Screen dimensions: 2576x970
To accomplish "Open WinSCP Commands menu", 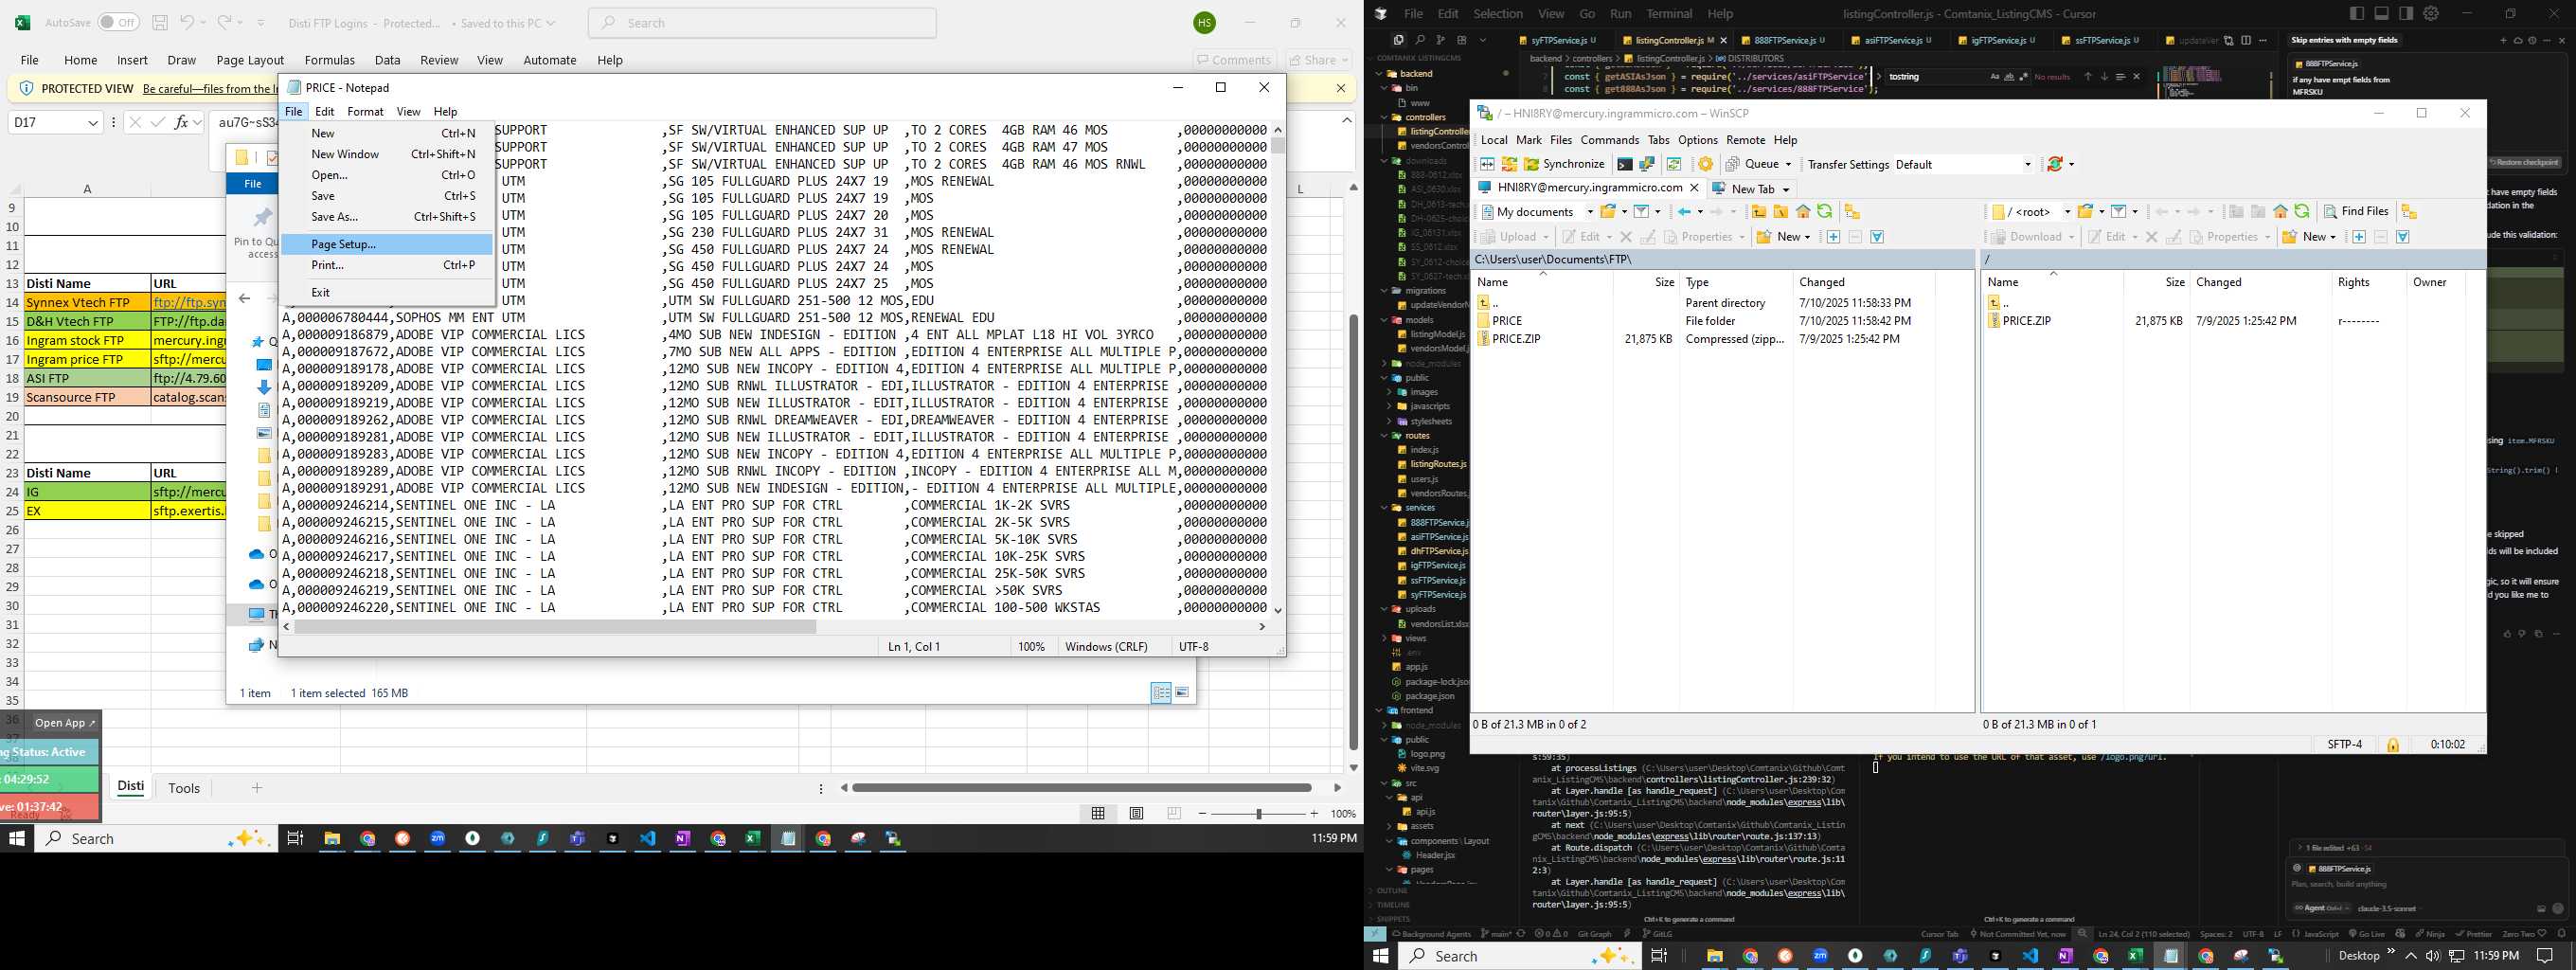I will [1609, 140].
